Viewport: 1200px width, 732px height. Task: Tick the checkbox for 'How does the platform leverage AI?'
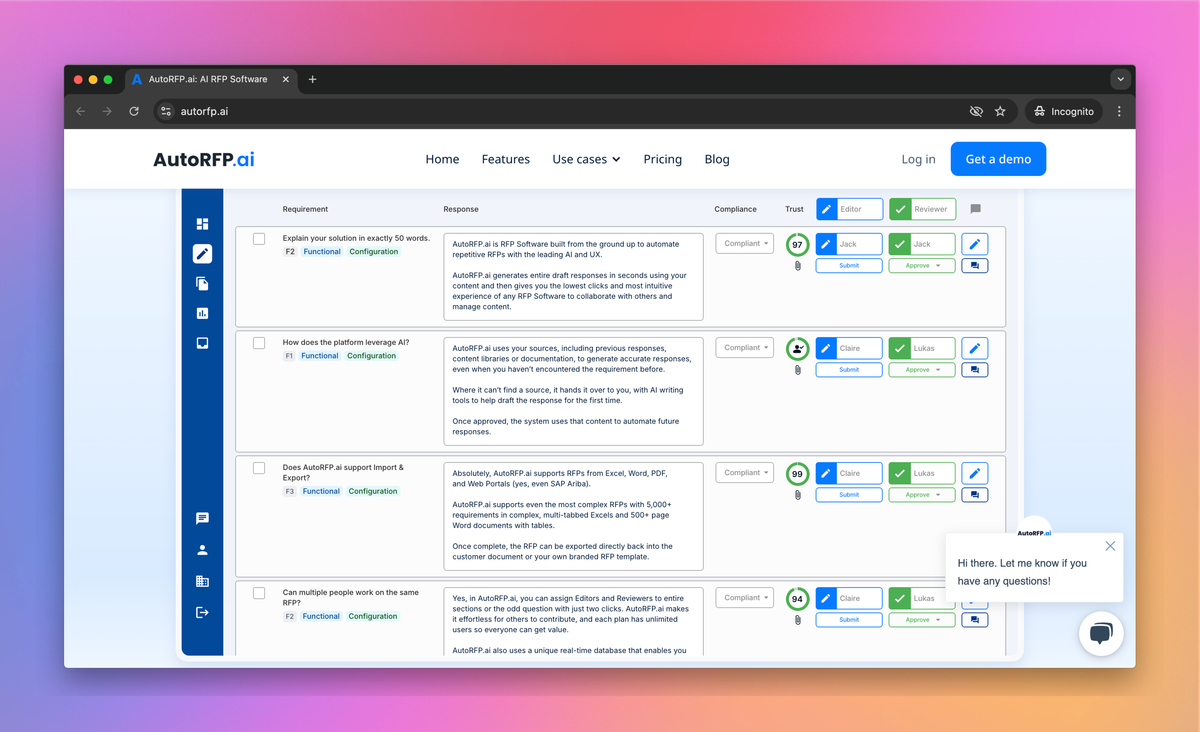pos(259,343)
